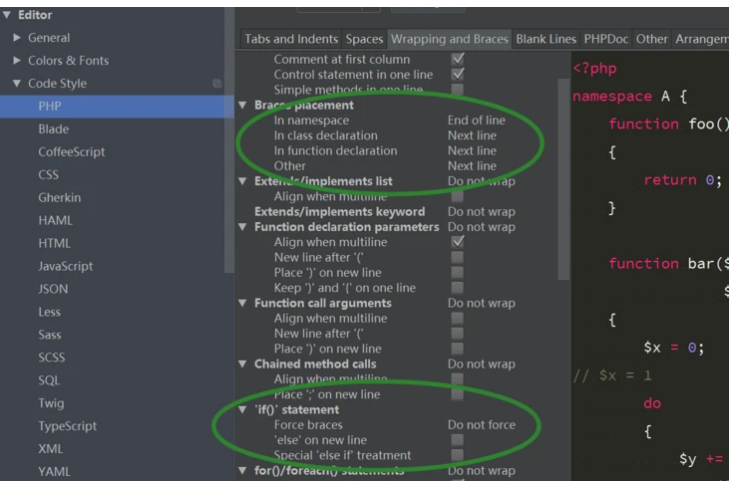Uncheck Control statement in one line
Image resolution: width=731 pixels, height=483 pixels.
[457, 75]
